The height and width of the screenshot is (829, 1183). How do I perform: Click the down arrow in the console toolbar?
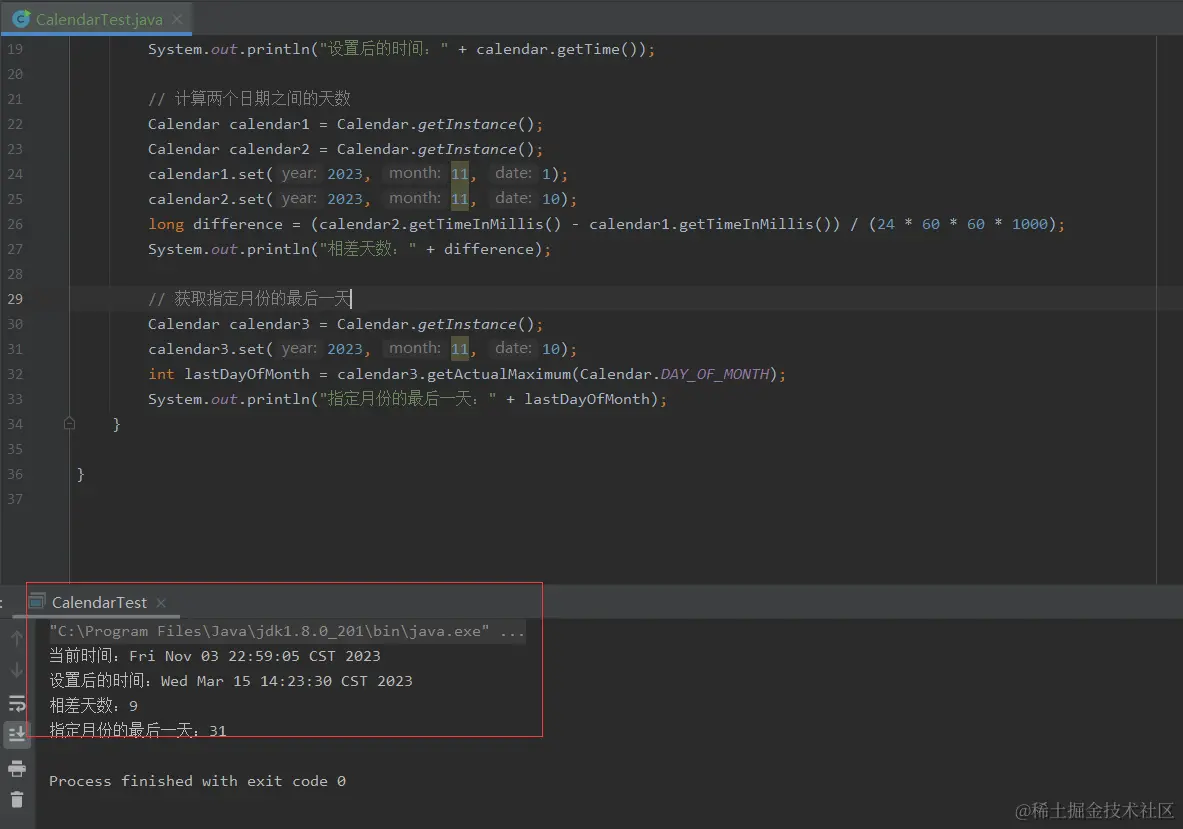(17, 669)
